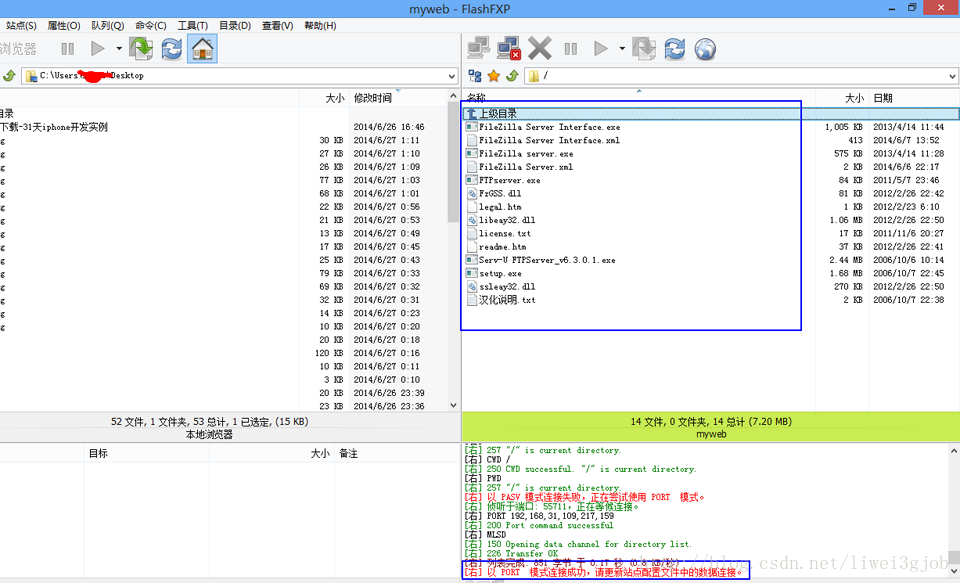
Task: Open the 工具(T) menu
Action: pyautogui.click(x=193, y=26)
